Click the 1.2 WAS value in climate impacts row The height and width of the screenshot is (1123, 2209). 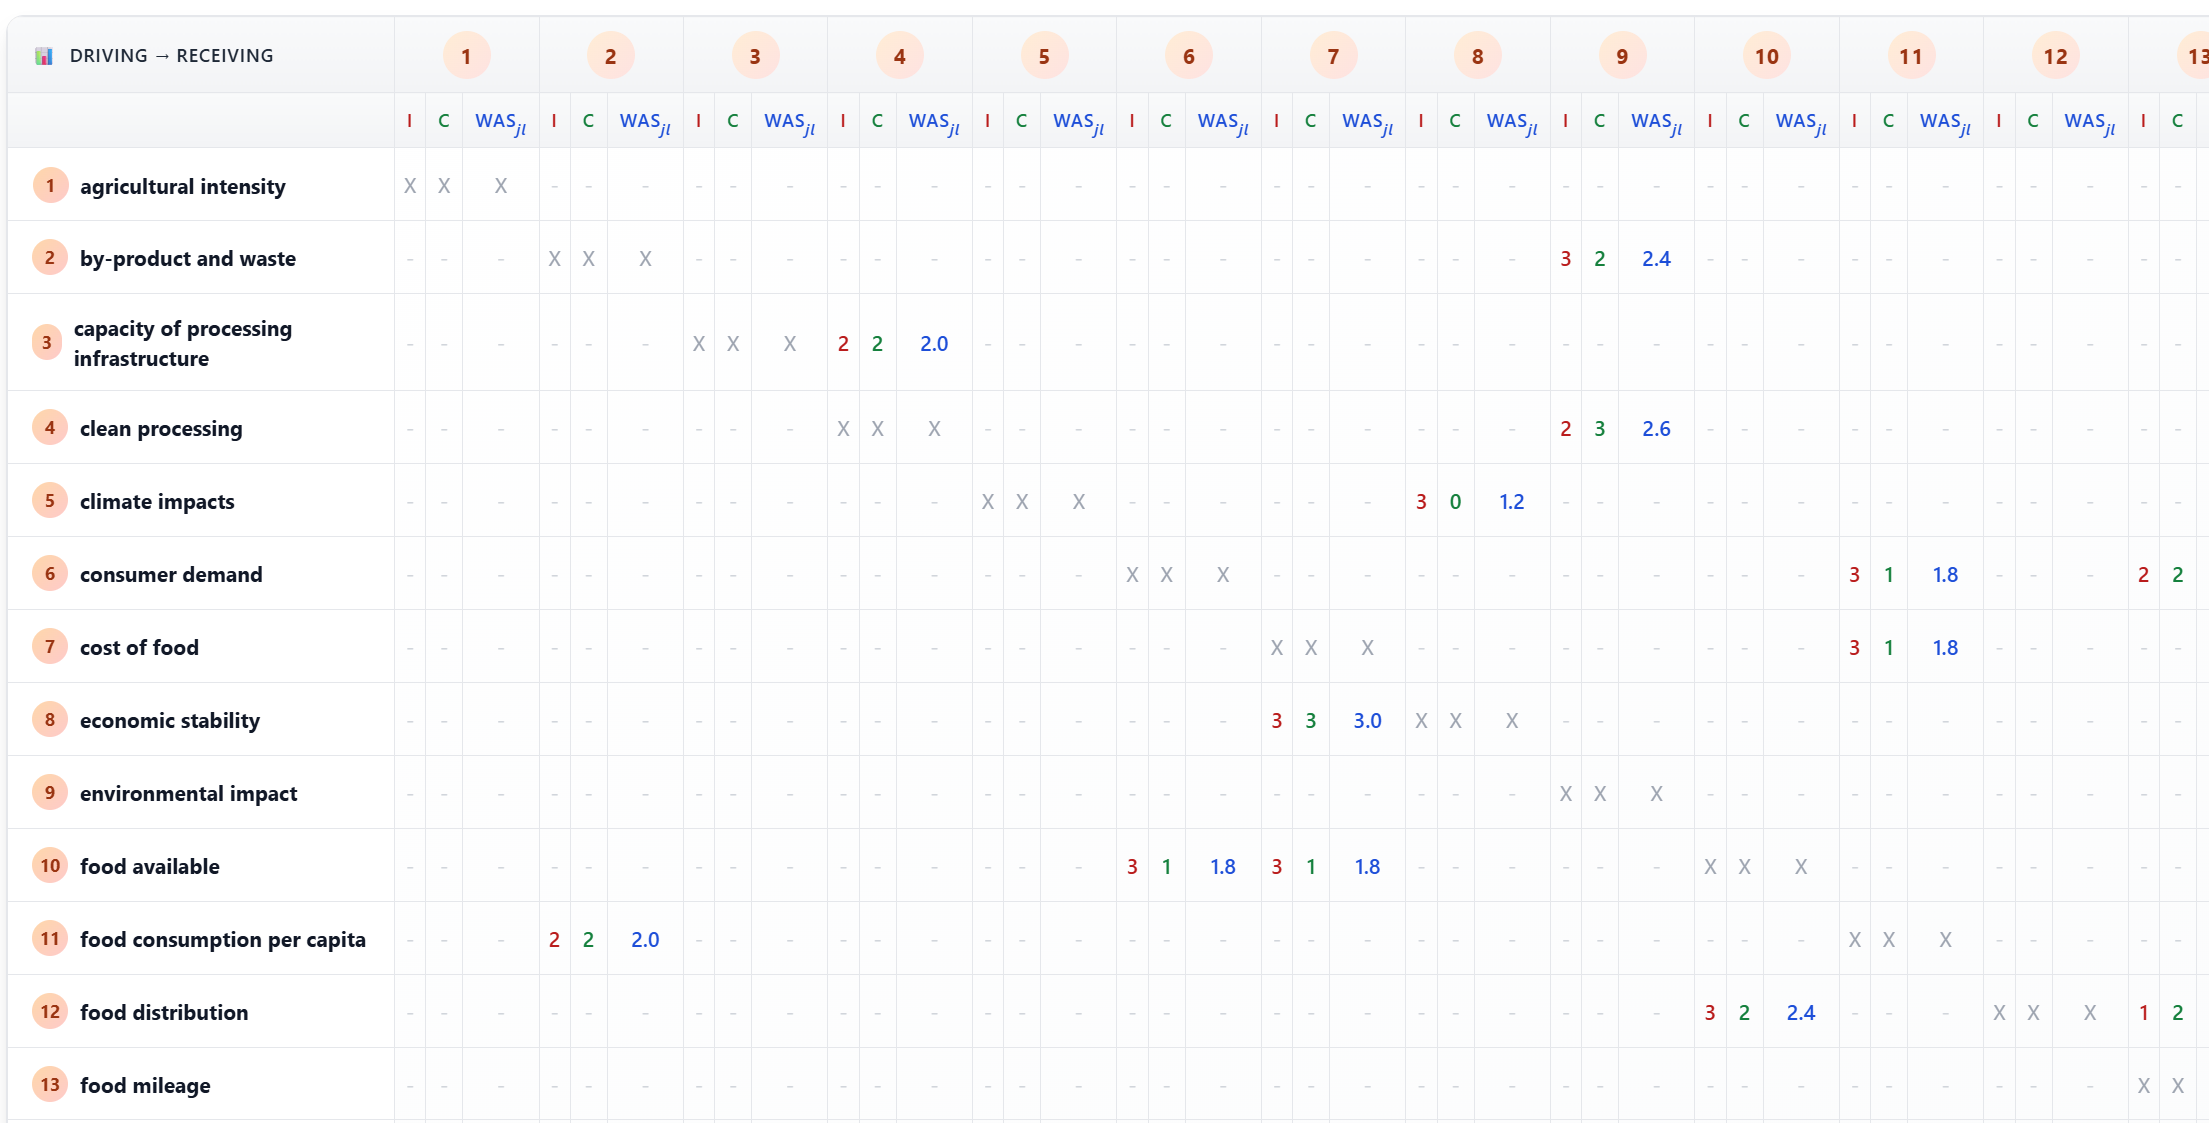(x=1511, y=502)
